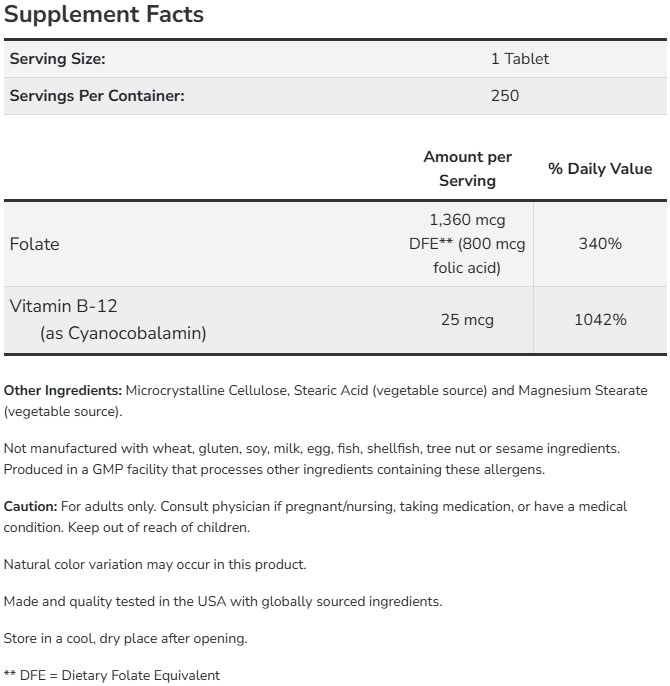Click Natural color variation sentence
Screen dimensions: 670x686
[155, 564]
